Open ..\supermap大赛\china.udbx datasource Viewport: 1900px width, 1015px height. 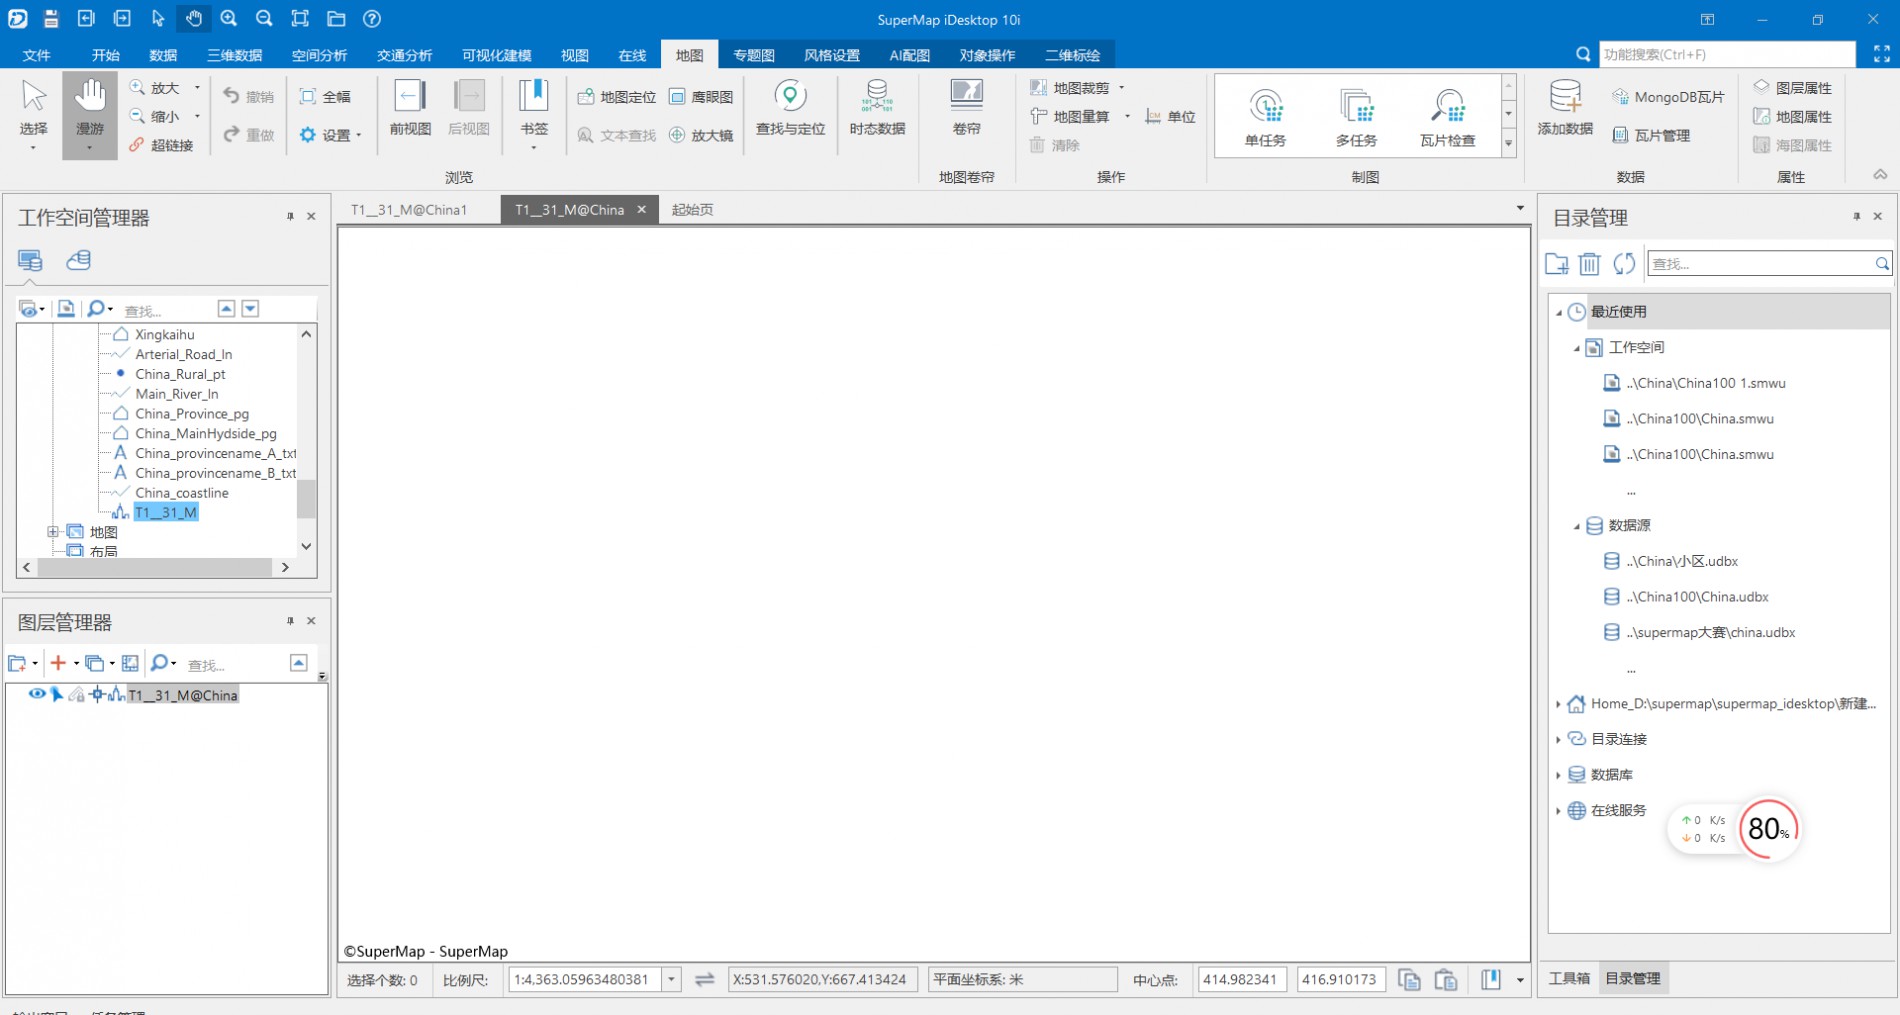[x=1711, y=632]
